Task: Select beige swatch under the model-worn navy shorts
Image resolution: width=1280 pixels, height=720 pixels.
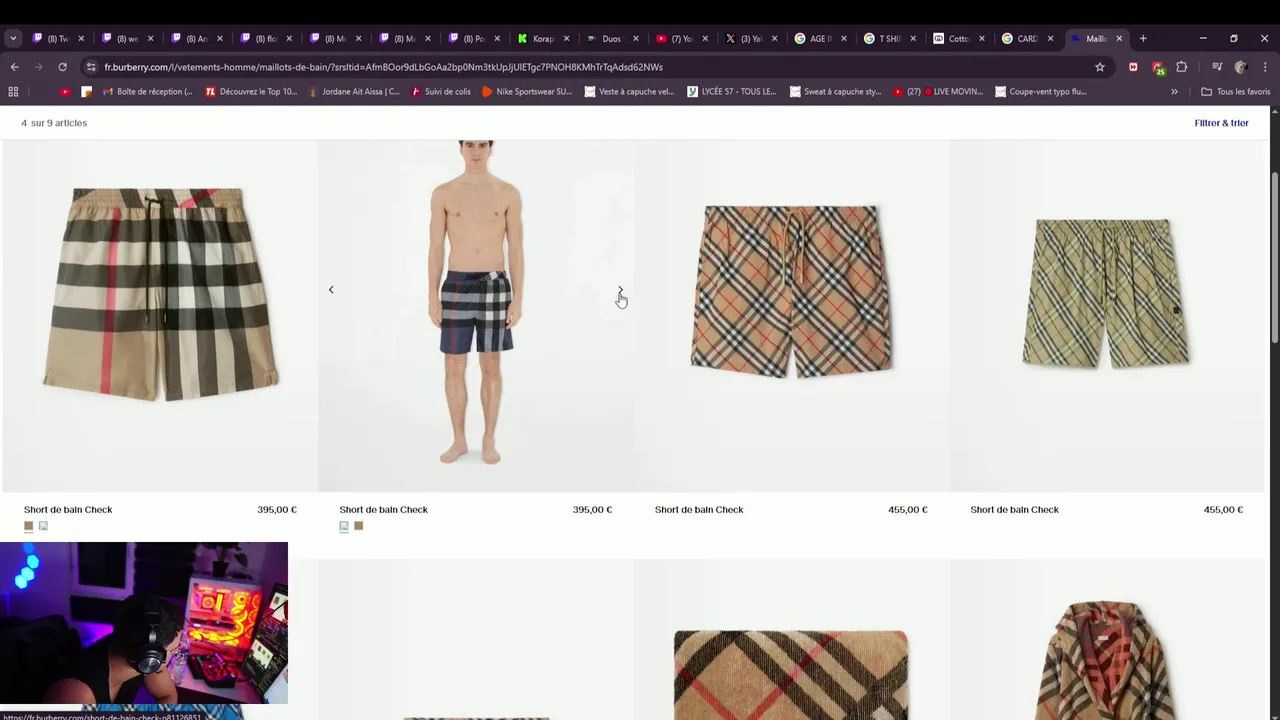Action: [359, 526]
